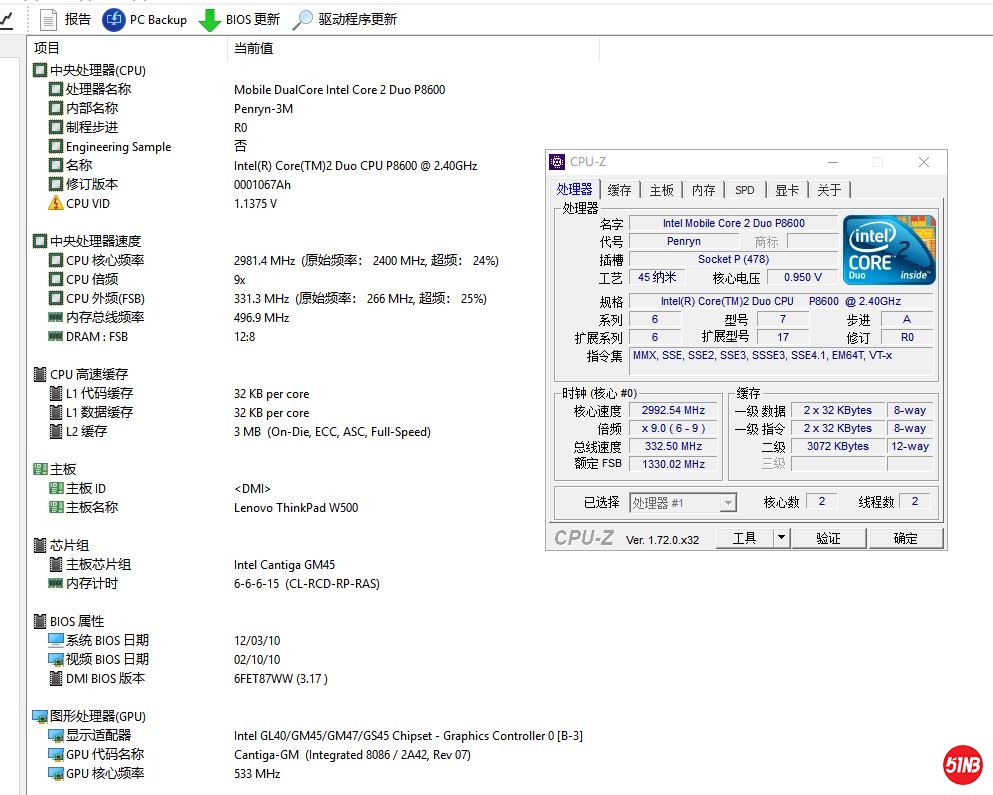The height and width of the screenshot is (795, 993).
Task: Click the BIOS 属性 section icon
Action: (x=40, y=621)
